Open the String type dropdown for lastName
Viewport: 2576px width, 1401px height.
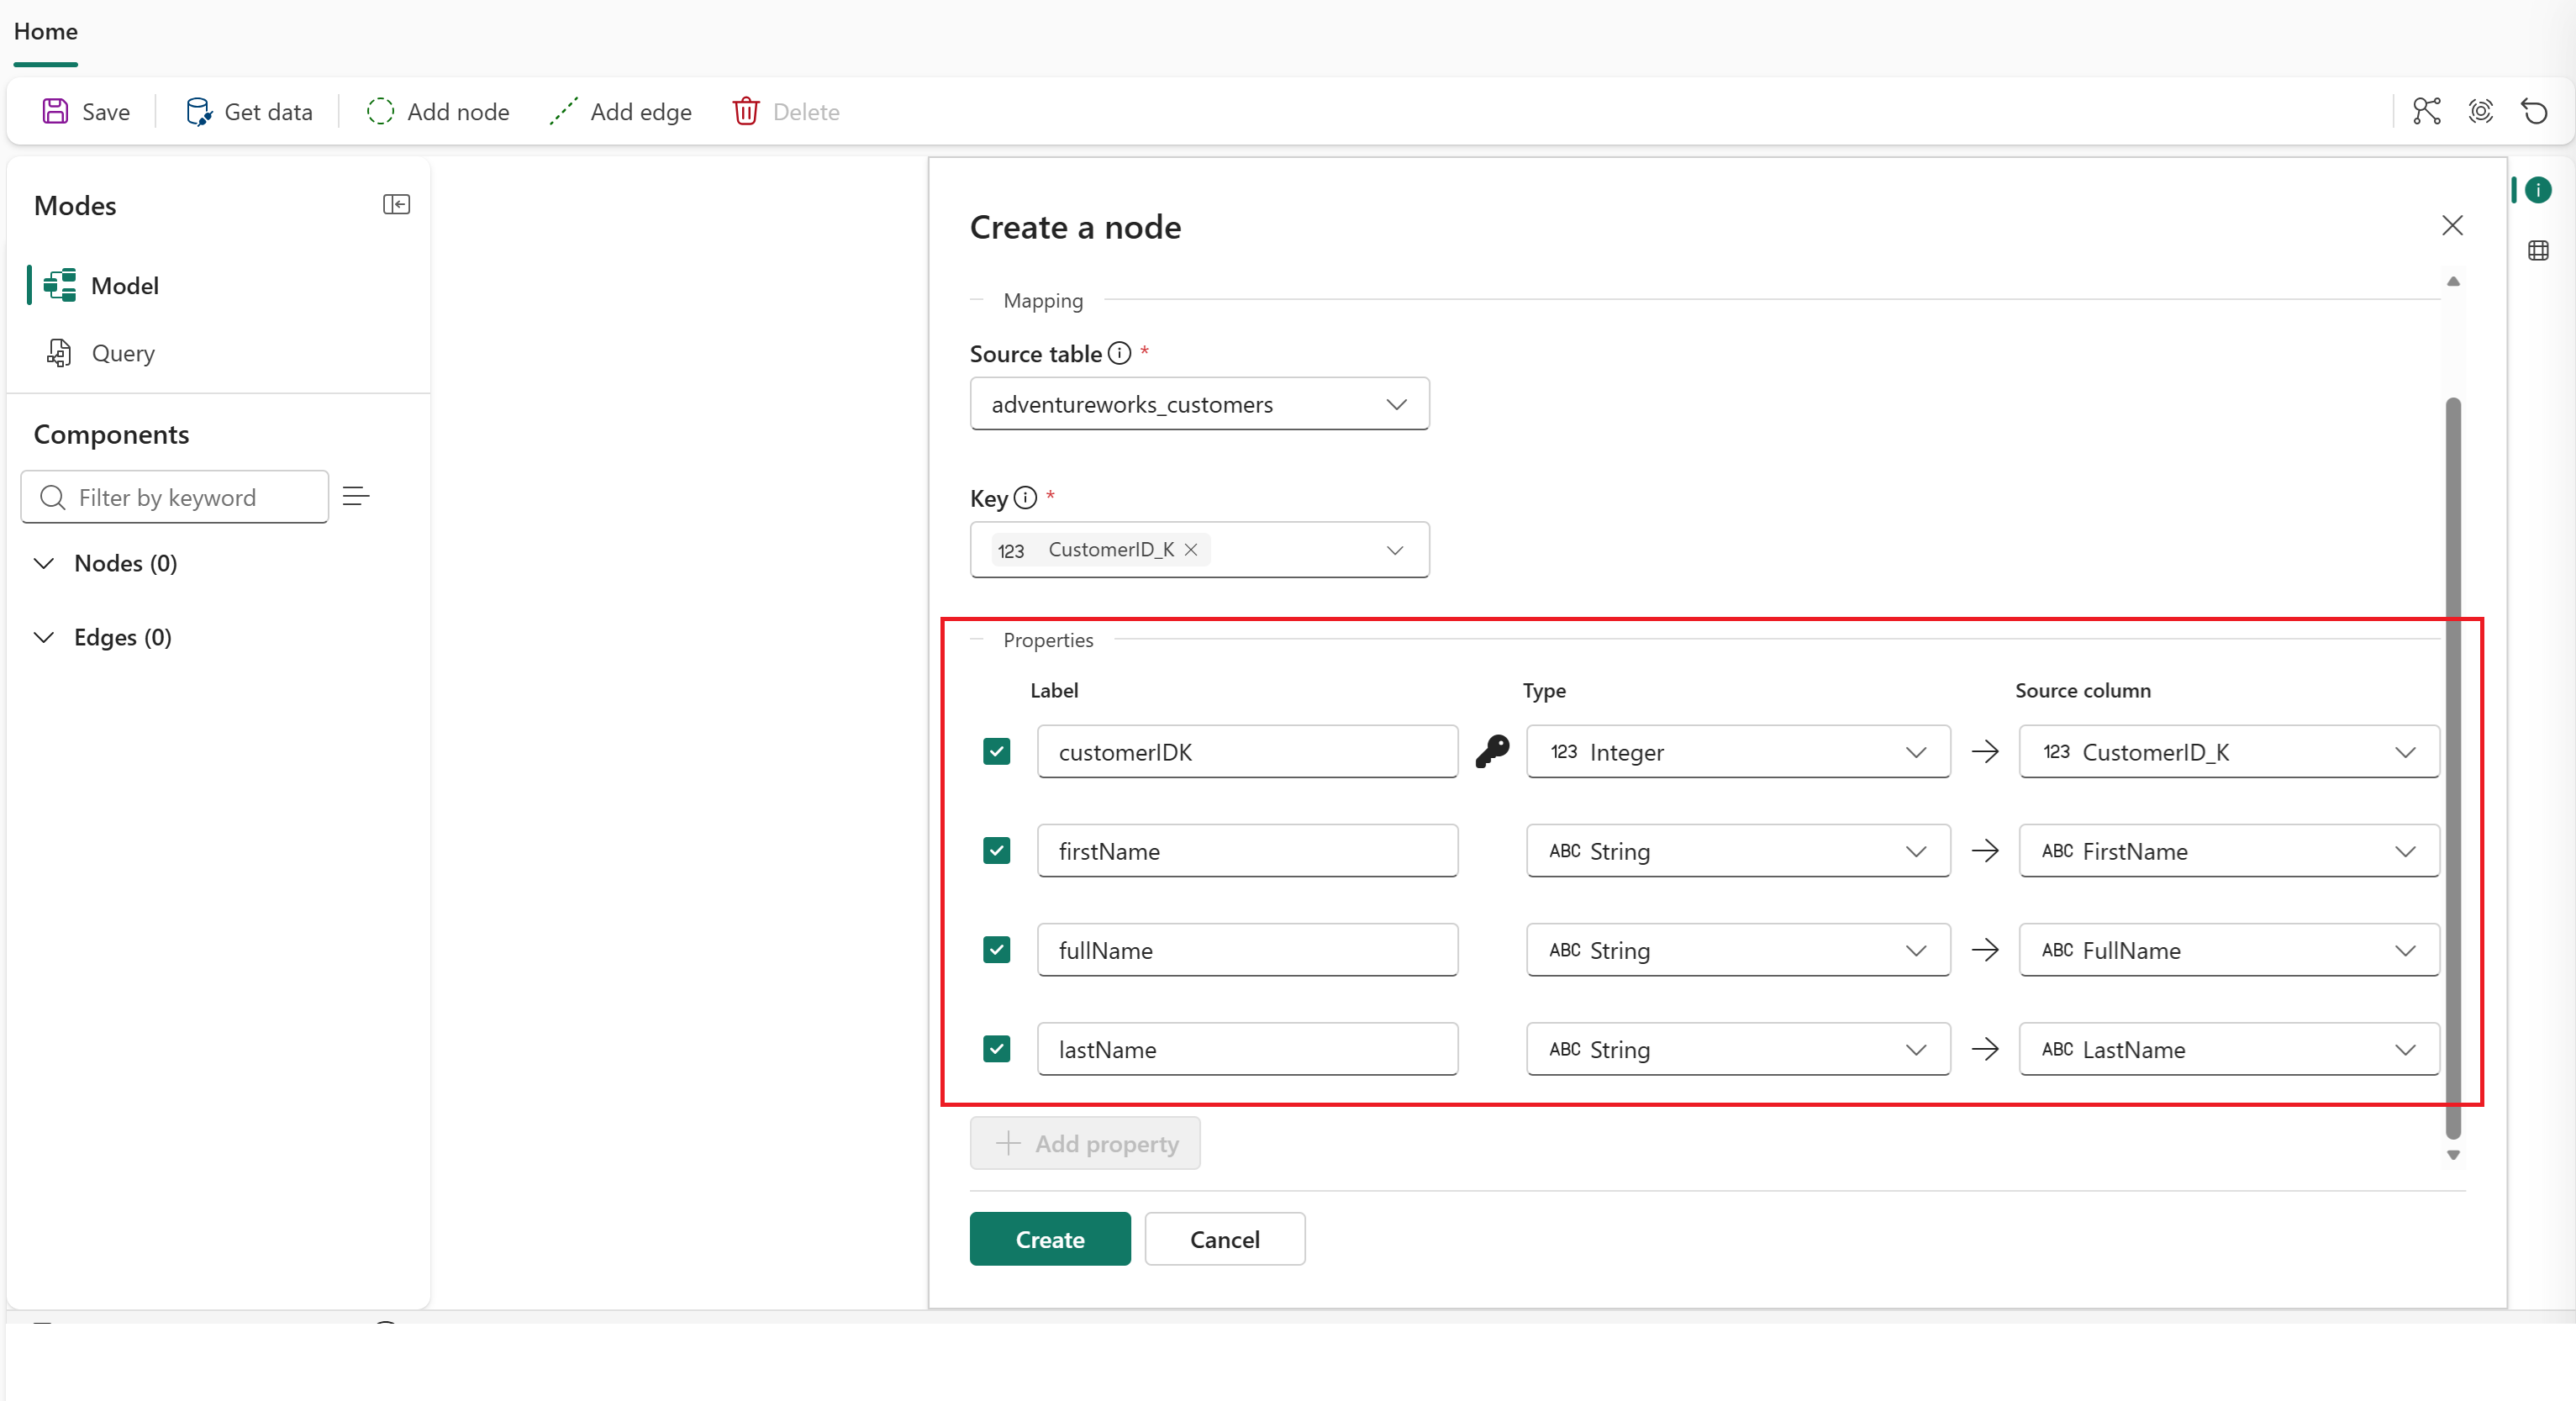(1738, 1048)
